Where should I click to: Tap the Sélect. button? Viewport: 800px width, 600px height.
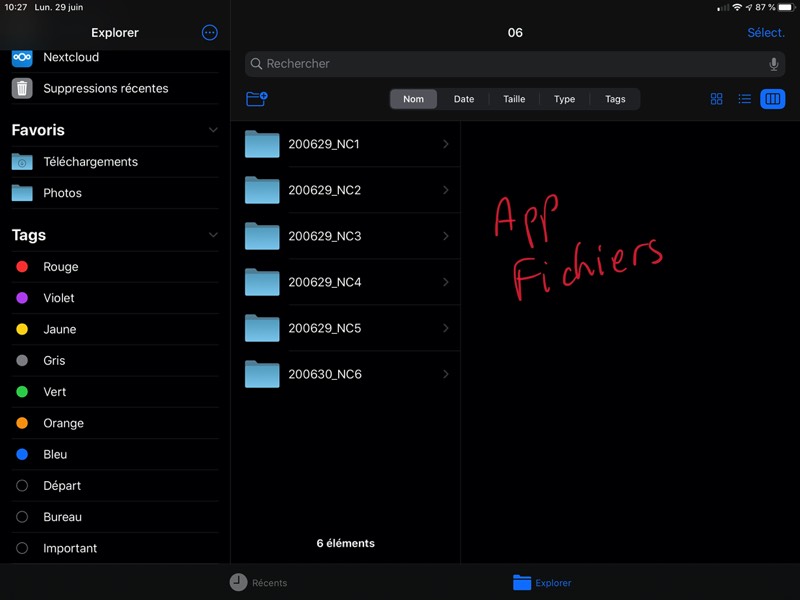click(x=765, y=33)
